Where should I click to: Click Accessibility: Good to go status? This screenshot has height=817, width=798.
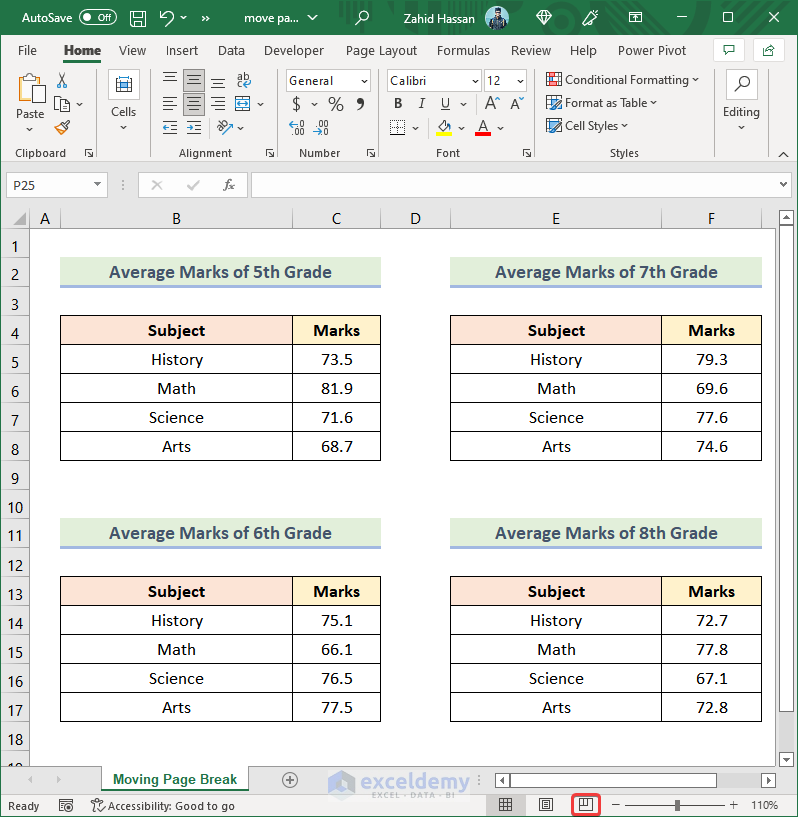pyautogui.click(x=163, y=806)
